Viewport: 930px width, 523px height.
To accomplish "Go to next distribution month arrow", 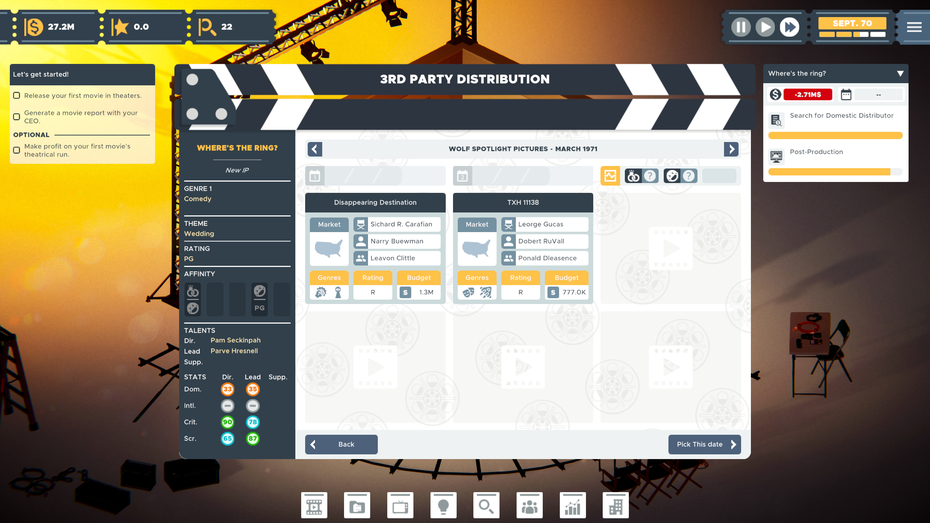I will click(x=731, y=149).
